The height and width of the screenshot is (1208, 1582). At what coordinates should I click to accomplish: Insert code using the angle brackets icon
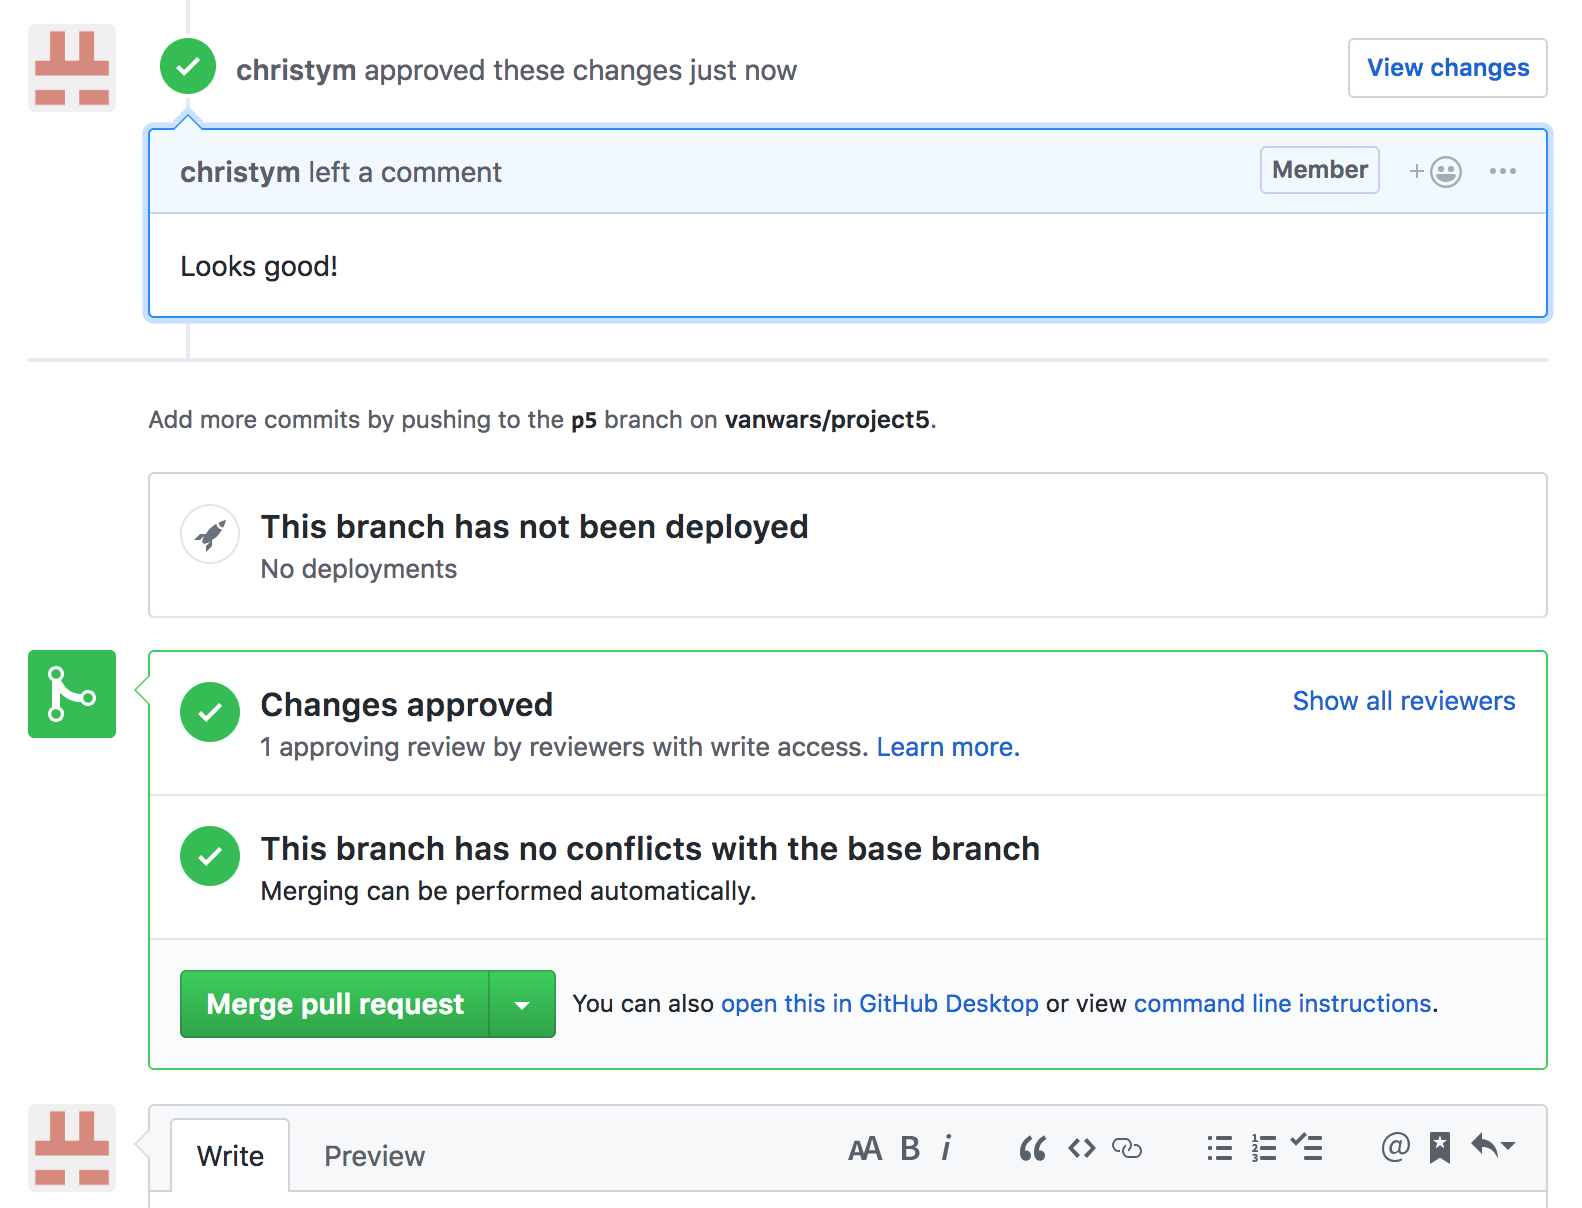point(1081,1149)
